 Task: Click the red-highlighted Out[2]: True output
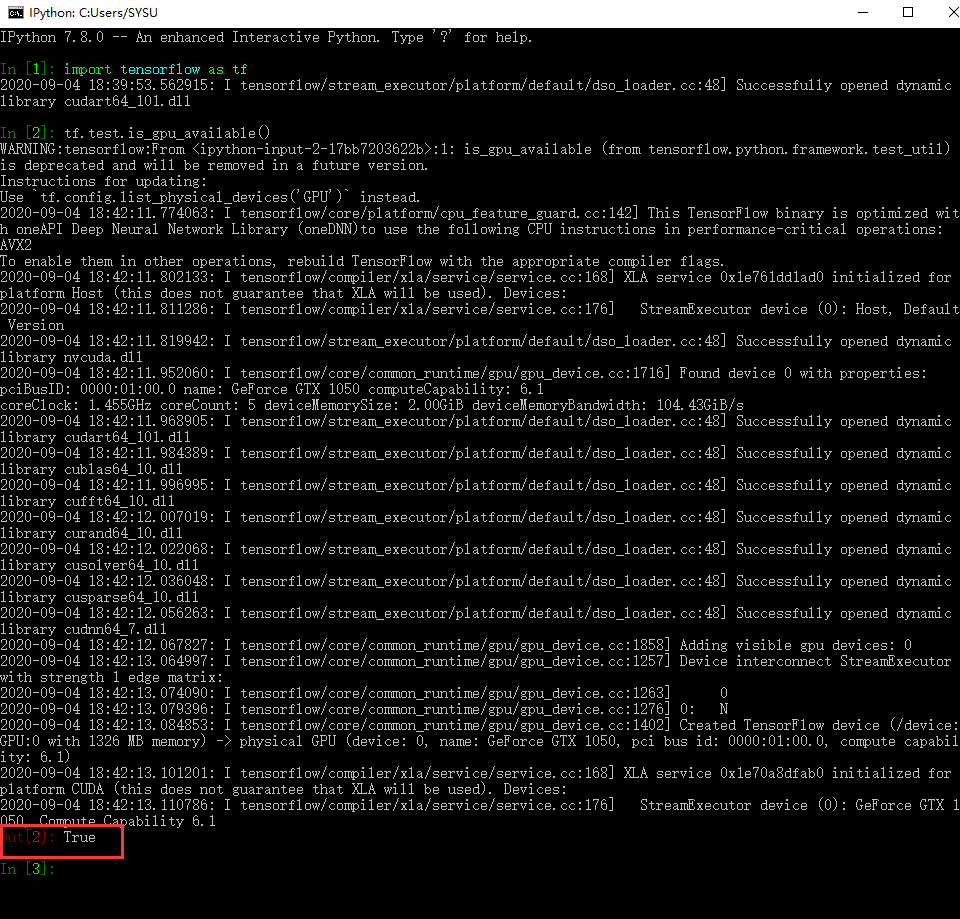click(x=60, y=841)
